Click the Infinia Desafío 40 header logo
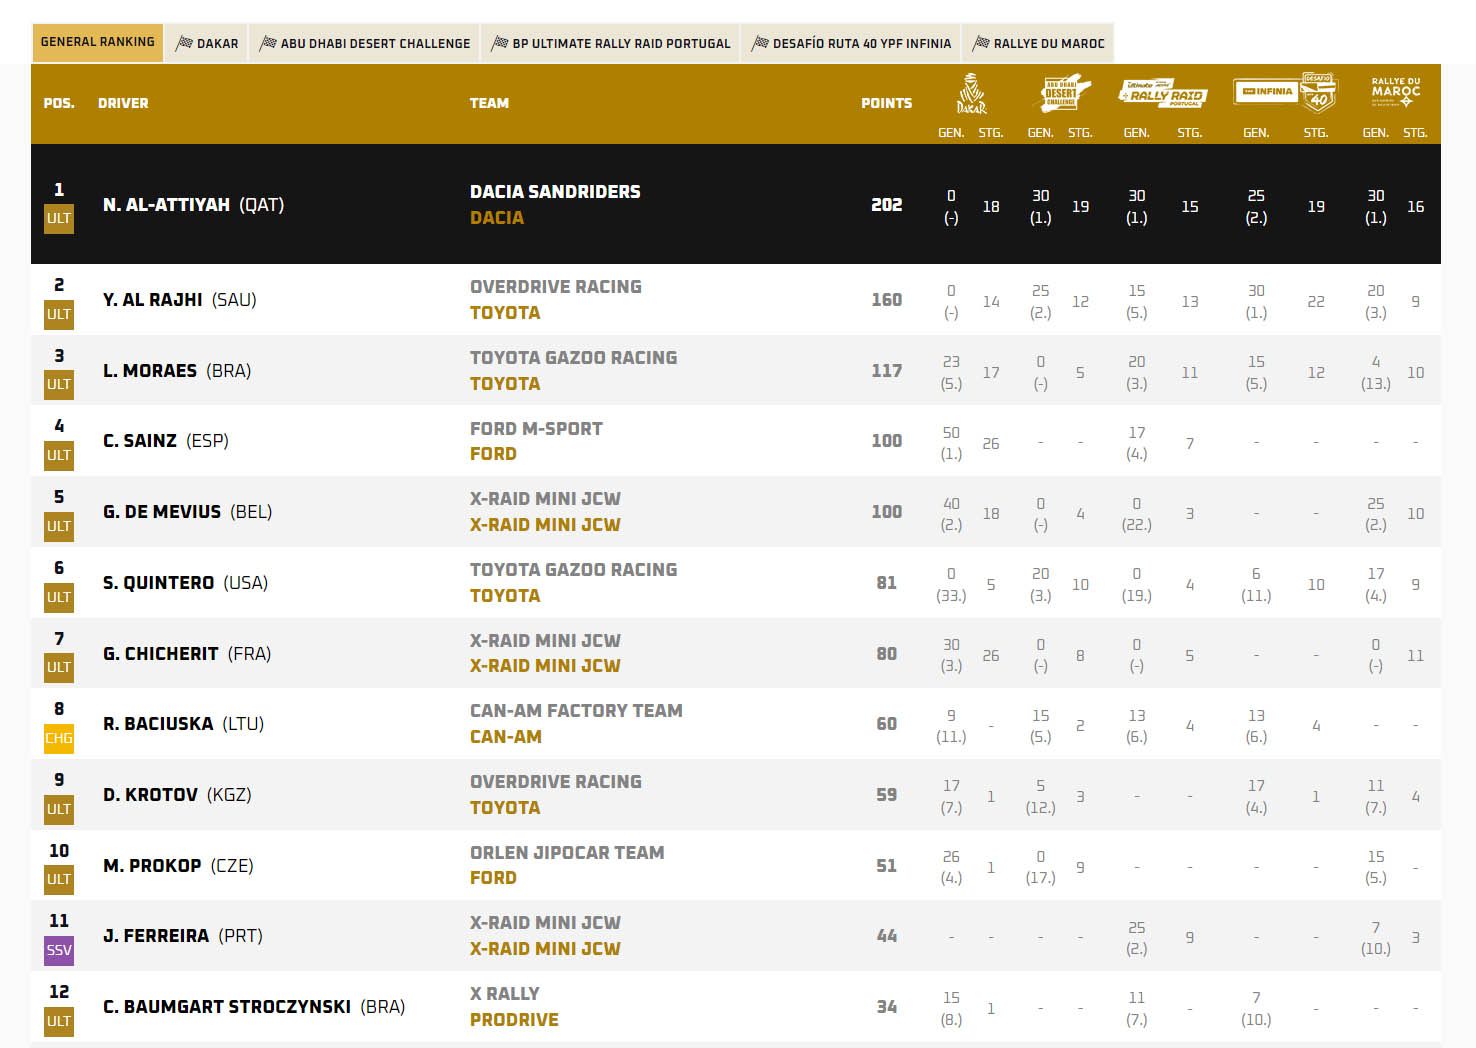This screenshot has height=1048, width=1476. coord(1286,92)
